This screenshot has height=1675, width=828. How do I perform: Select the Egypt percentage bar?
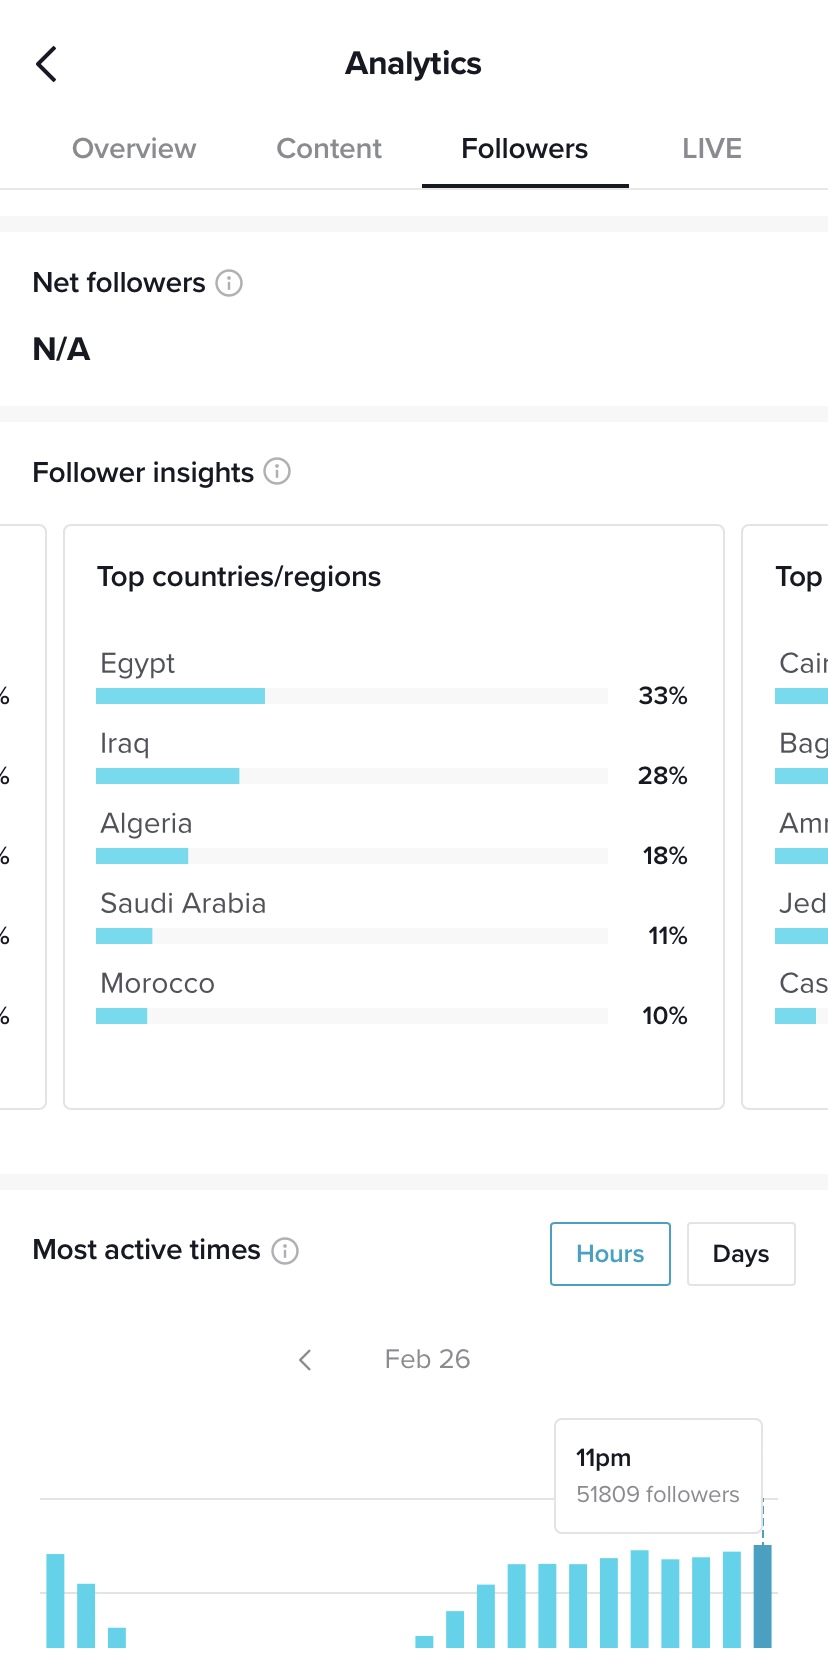(x=352, y=696)
